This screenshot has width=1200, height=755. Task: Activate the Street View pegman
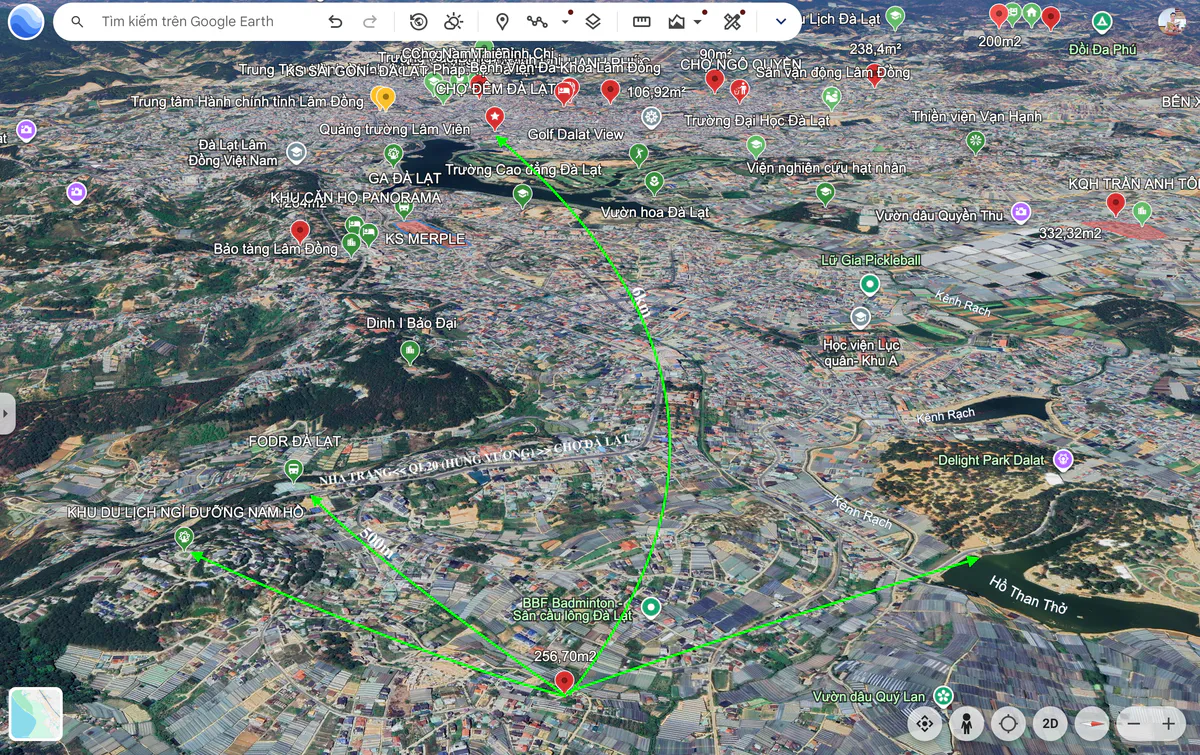[967, 723]
